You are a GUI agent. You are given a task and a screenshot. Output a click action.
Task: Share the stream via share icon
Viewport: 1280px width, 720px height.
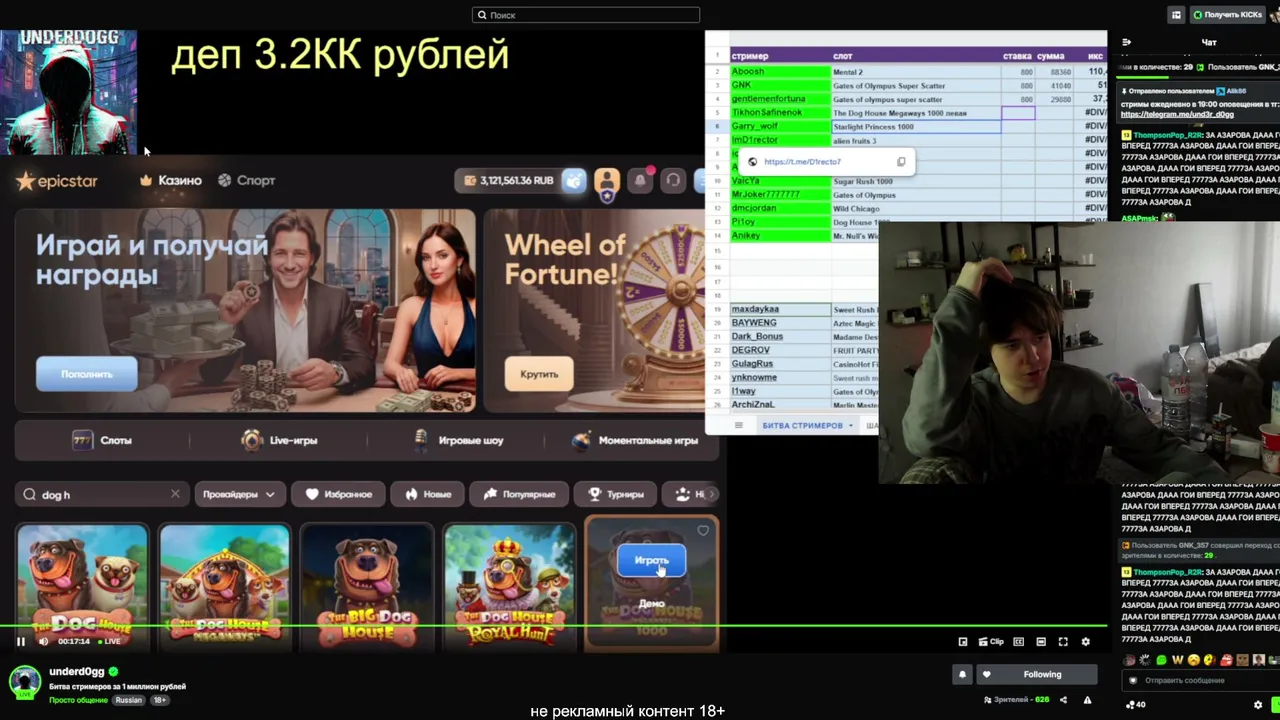pos(1063,700)
